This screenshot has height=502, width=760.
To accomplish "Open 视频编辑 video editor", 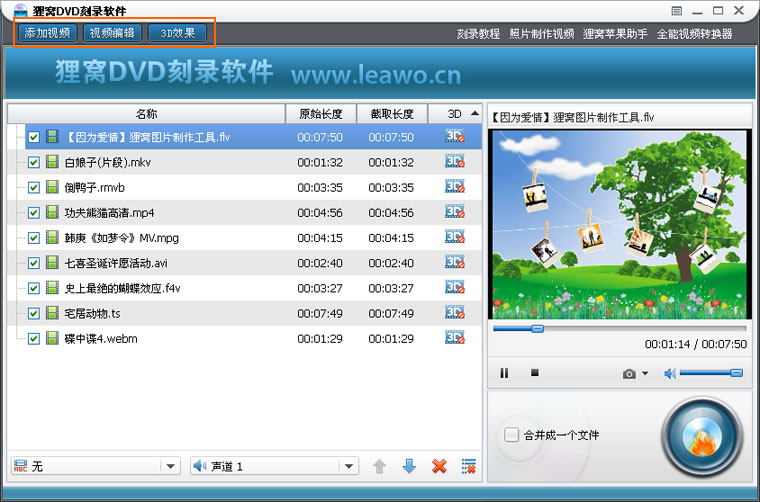I will [x=112, y=33].
